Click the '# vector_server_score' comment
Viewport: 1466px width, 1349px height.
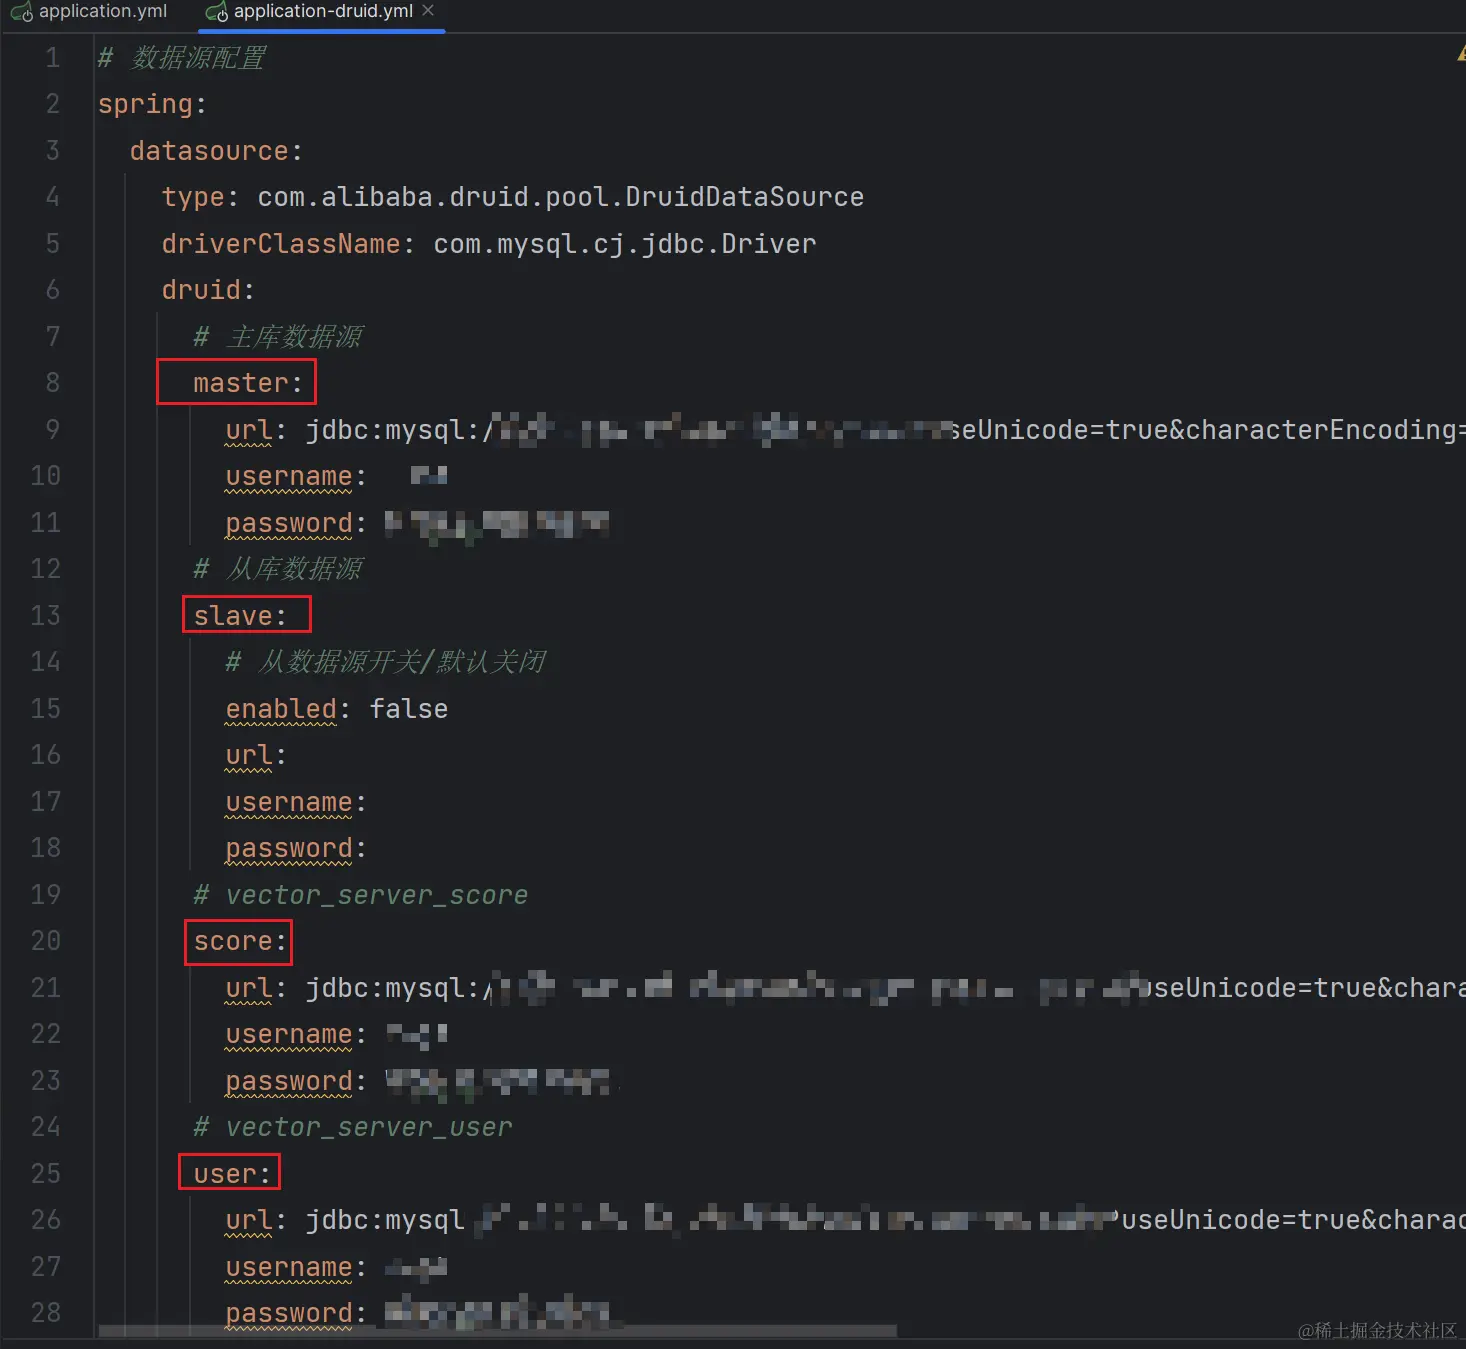click(x=361, y=895)
